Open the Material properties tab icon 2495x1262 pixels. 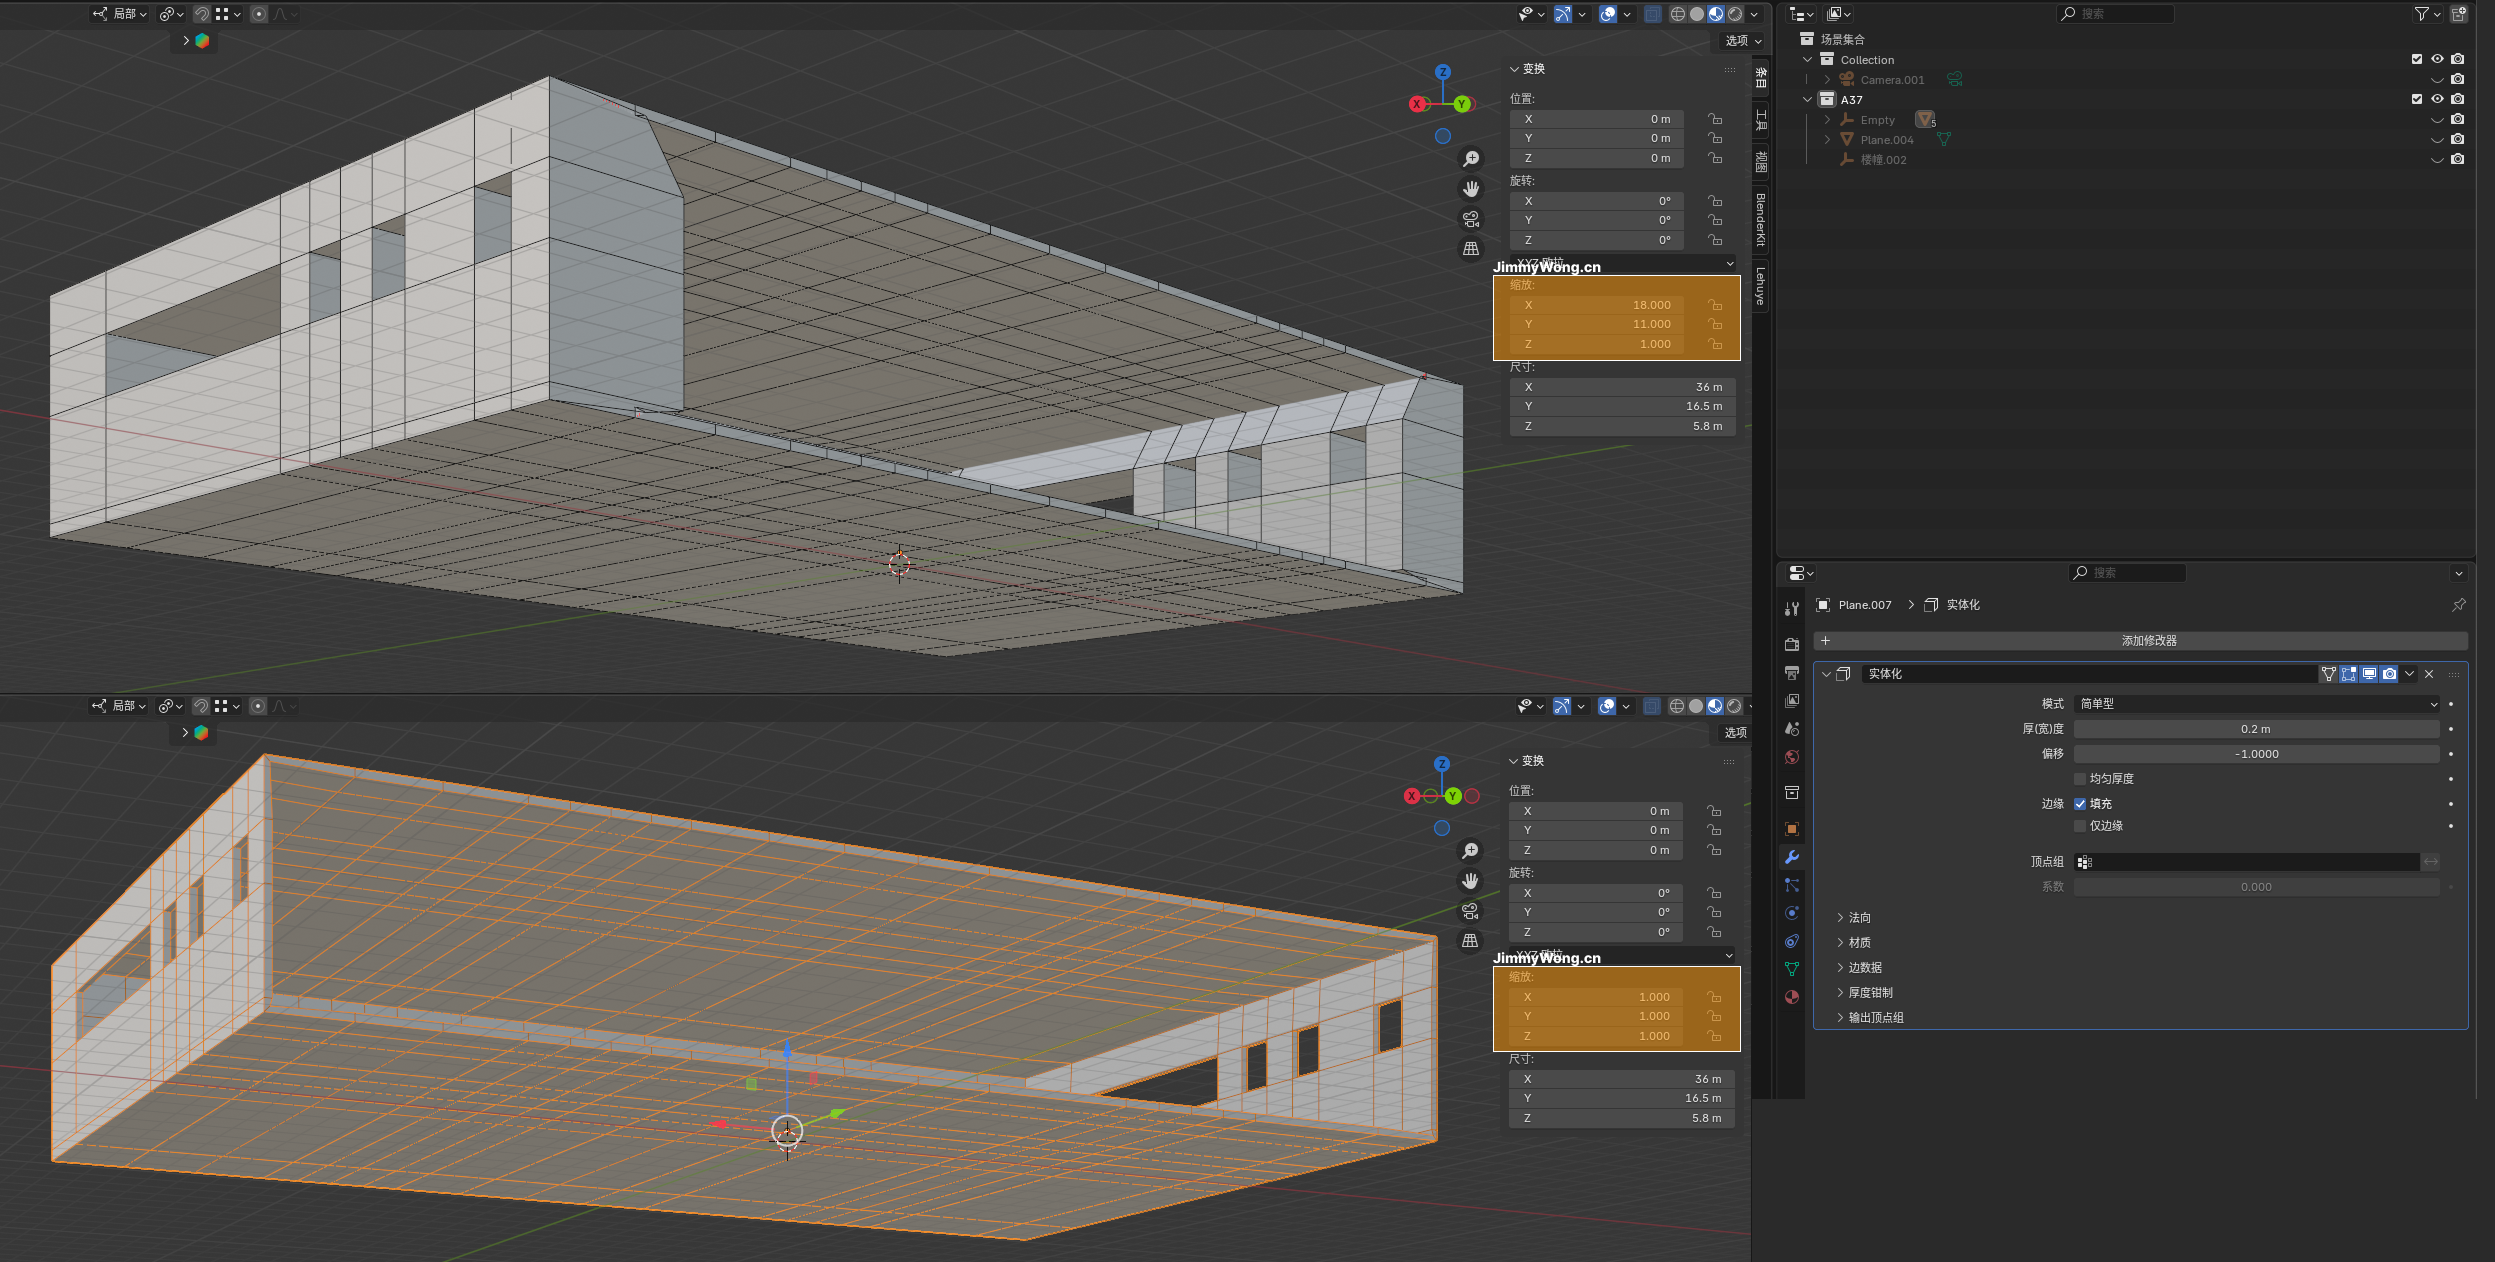tap(1791, 997)
